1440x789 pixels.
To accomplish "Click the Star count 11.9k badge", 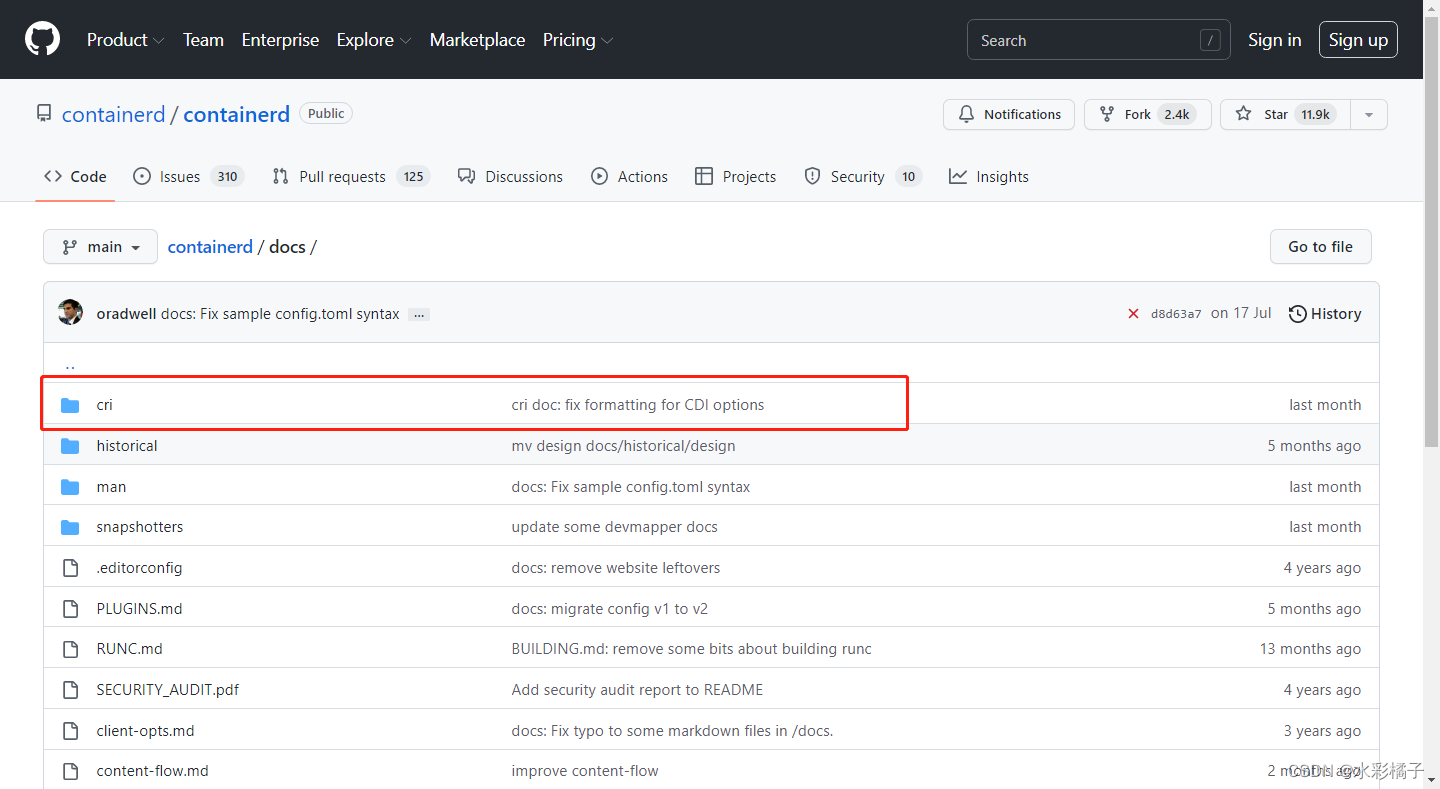I will click(1314, 115).
